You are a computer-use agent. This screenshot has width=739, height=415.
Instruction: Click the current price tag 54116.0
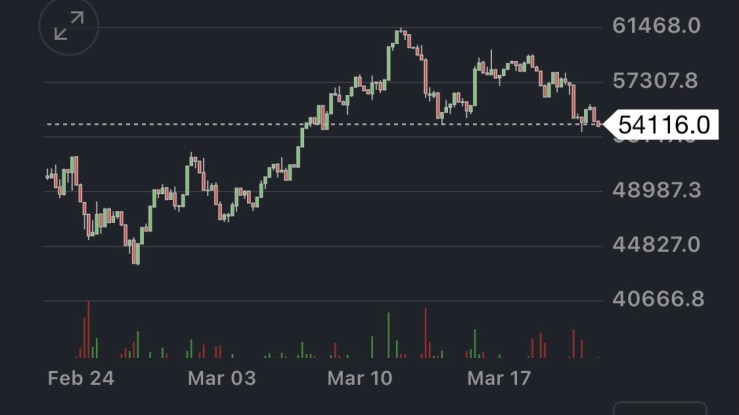663,124
